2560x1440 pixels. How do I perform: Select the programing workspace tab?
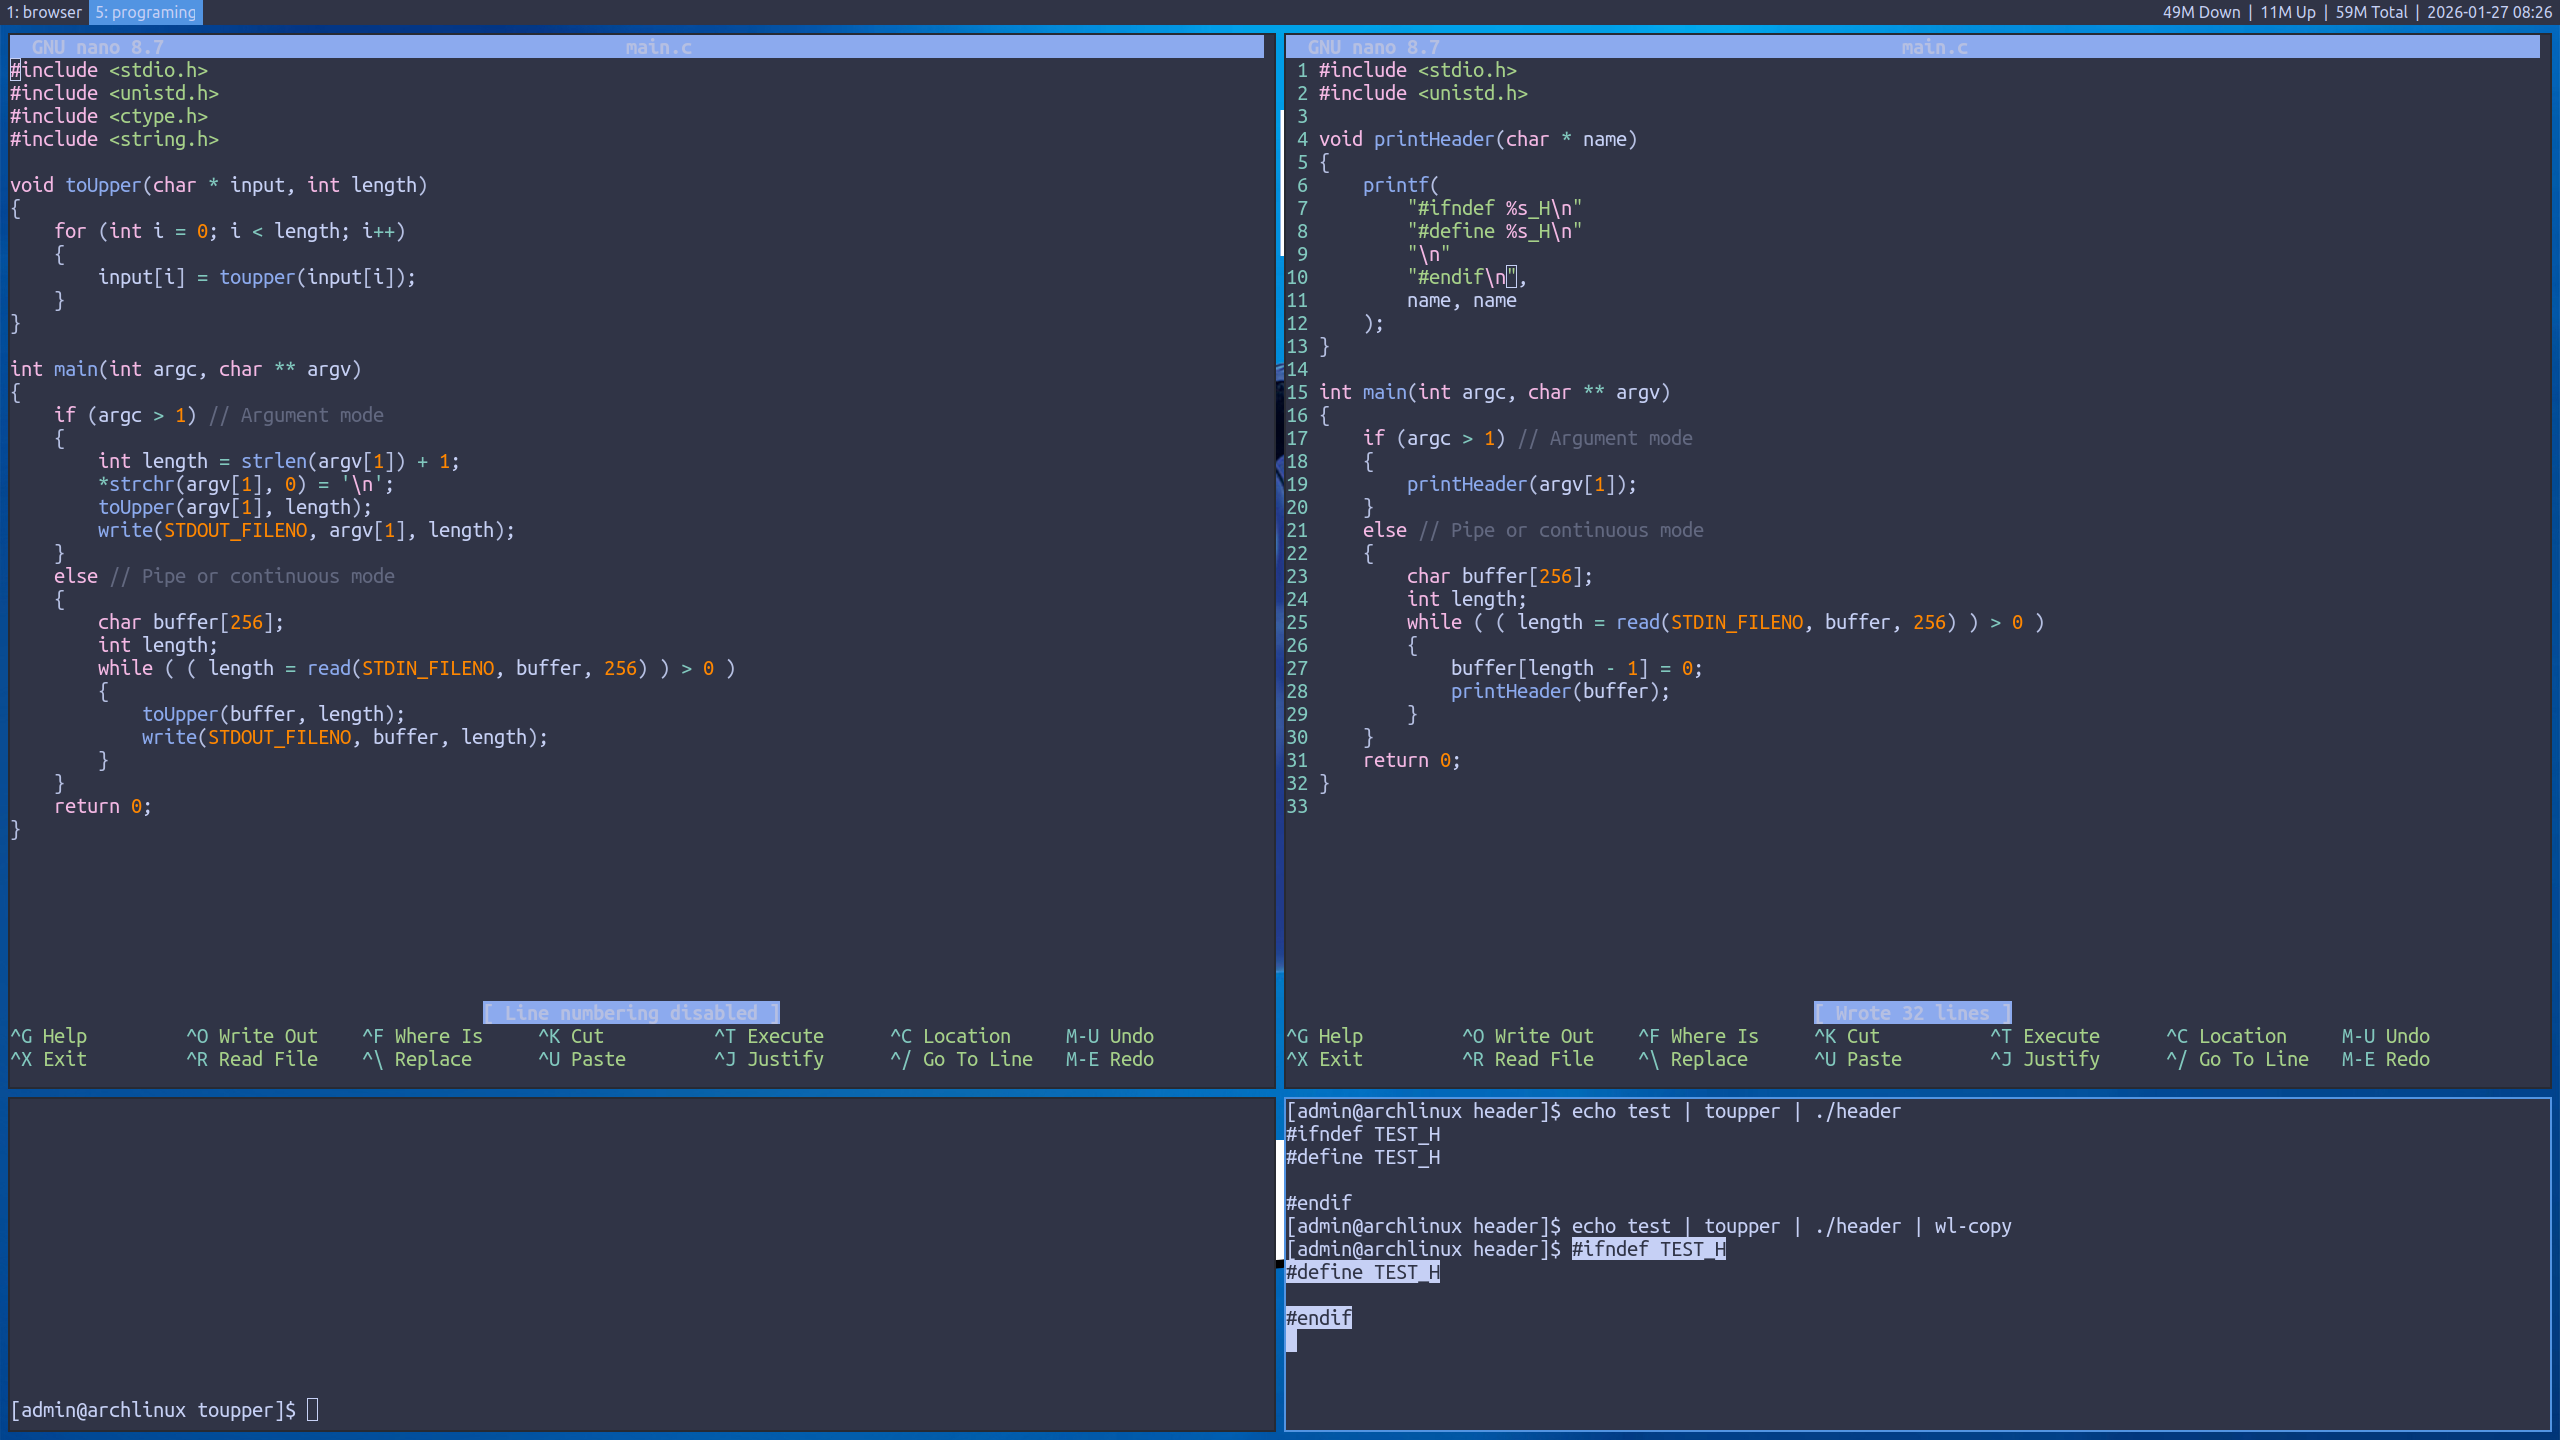146,12
